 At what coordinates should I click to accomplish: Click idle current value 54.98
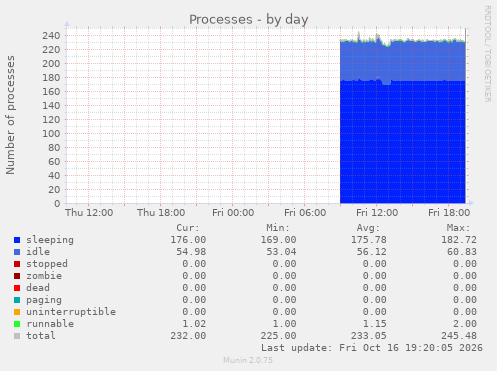[x=191, y=252]
